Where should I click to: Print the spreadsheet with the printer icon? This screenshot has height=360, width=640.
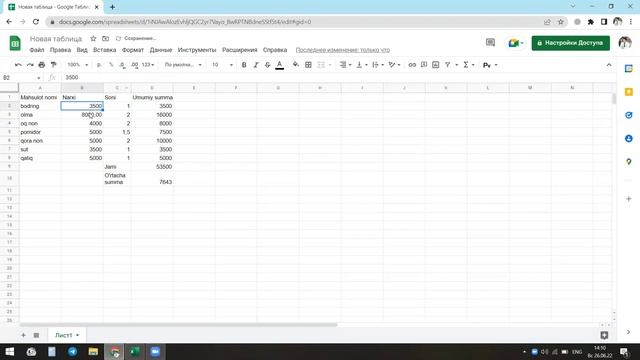tap(42, 65)
